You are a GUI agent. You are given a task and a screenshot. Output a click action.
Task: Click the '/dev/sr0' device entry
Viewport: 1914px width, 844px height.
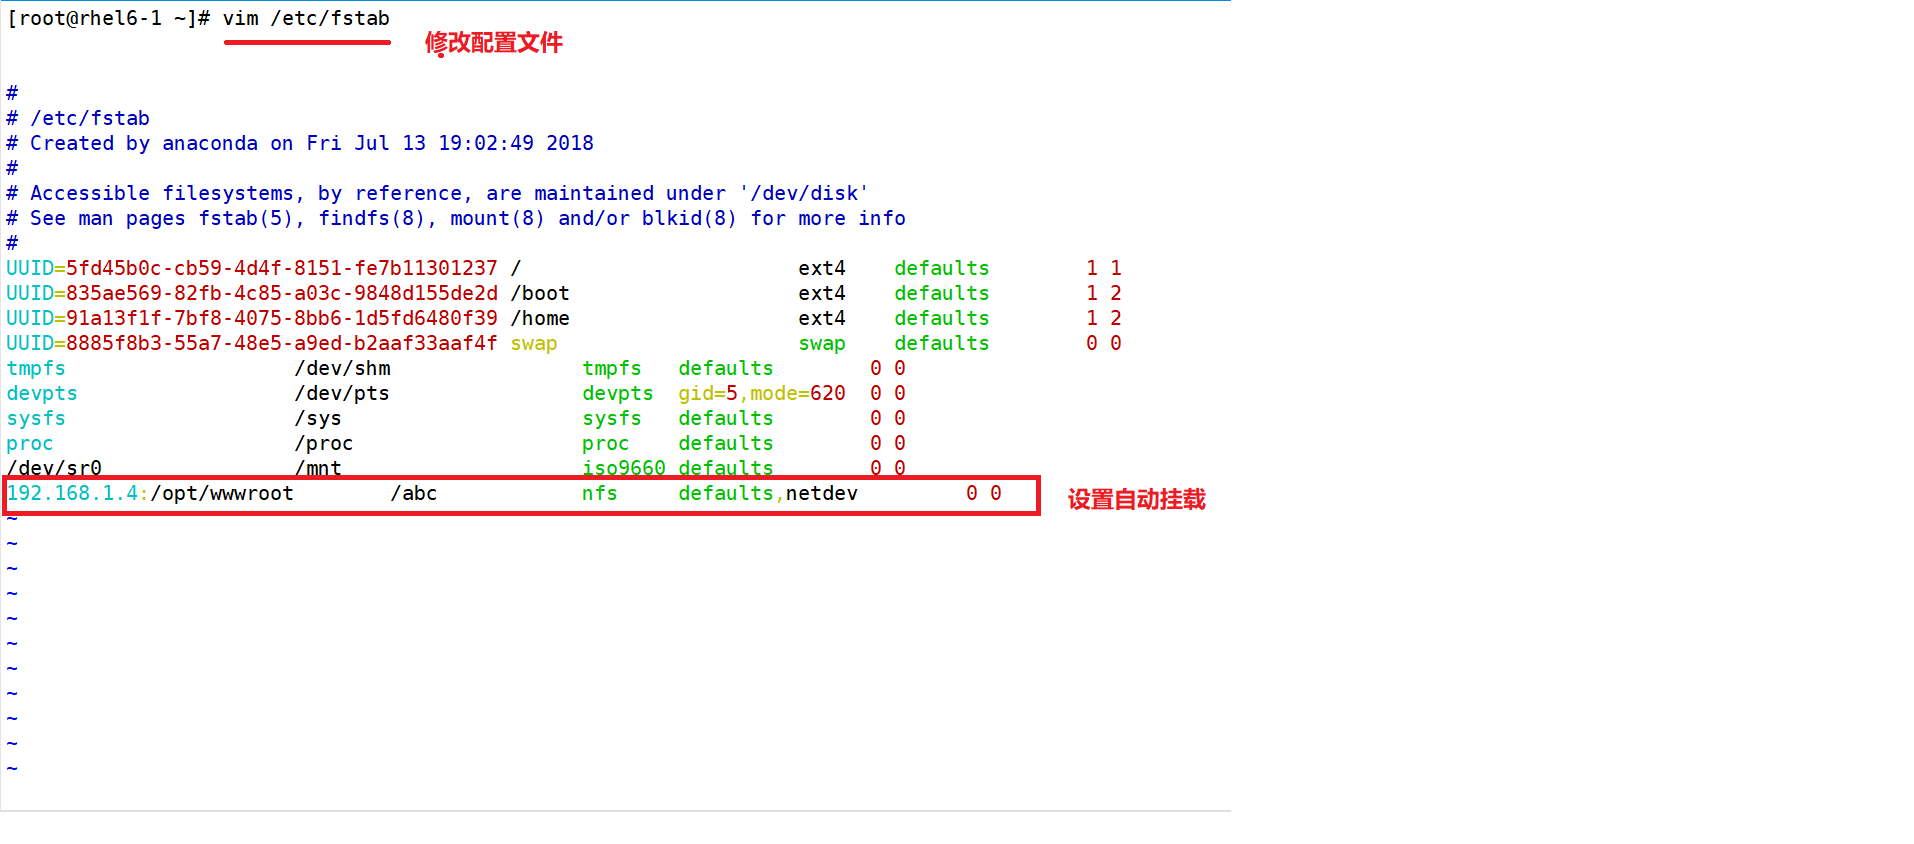[54, 468]
